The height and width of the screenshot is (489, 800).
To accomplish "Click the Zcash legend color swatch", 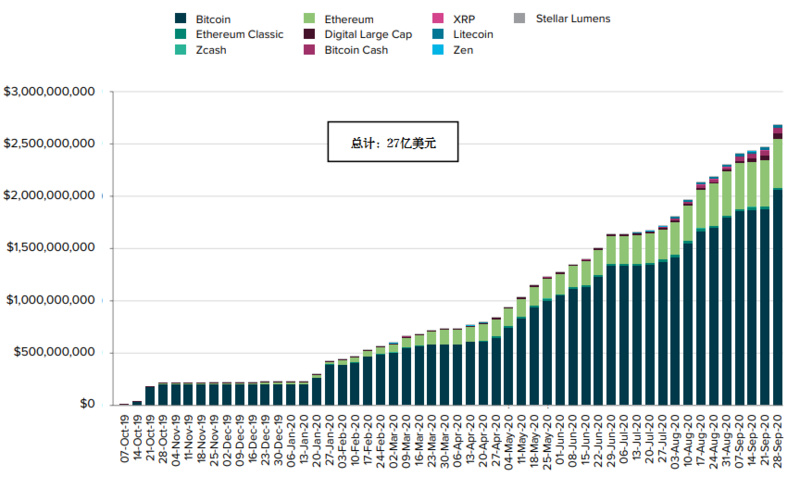I will (x=180, y=50).
